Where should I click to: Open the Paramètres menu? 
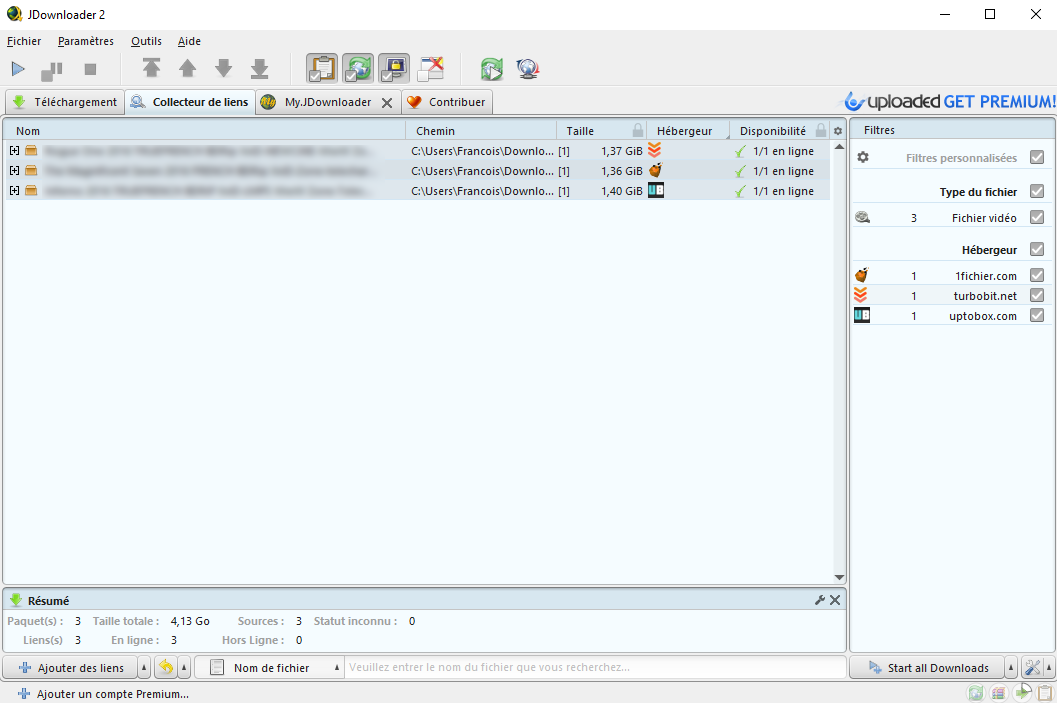[86, 41]
